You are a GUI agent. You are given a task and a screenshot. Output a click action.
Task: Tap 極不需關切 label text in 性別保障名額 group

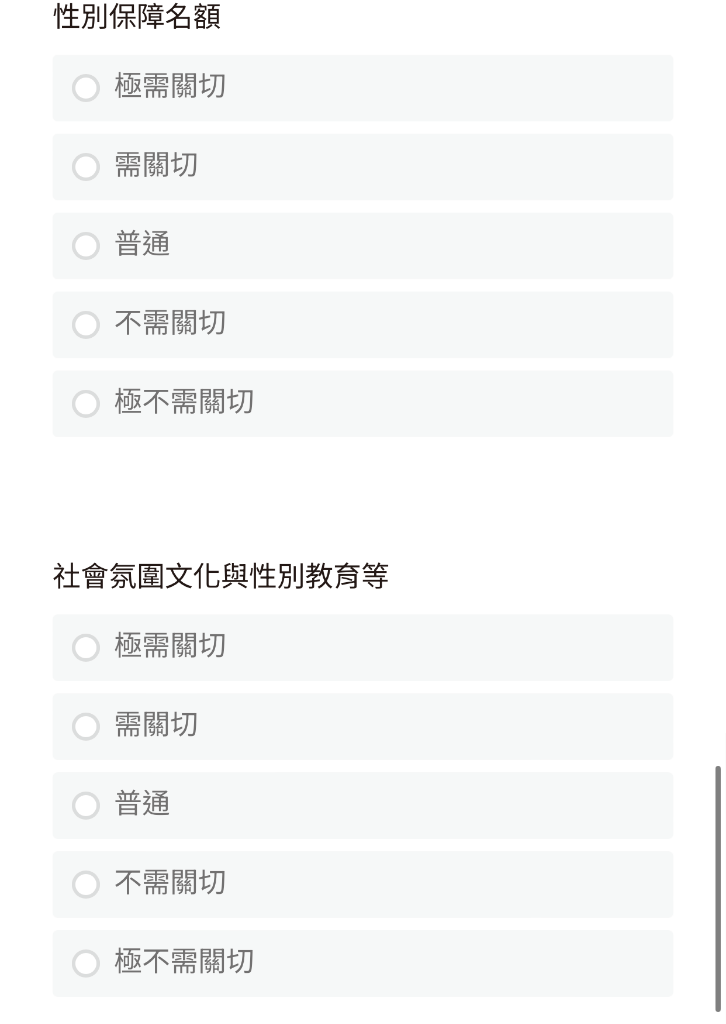184,402
